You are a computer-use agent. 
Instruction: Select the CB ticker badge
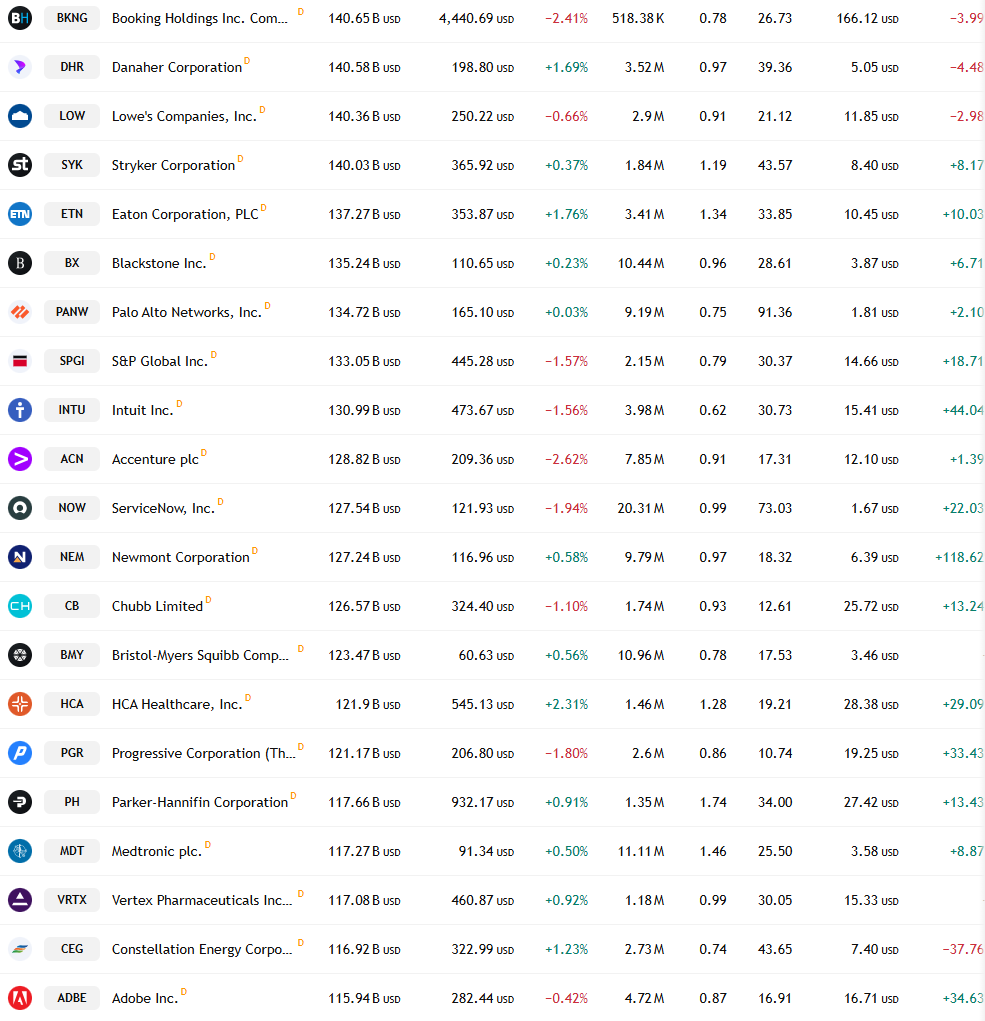[72, 606]
